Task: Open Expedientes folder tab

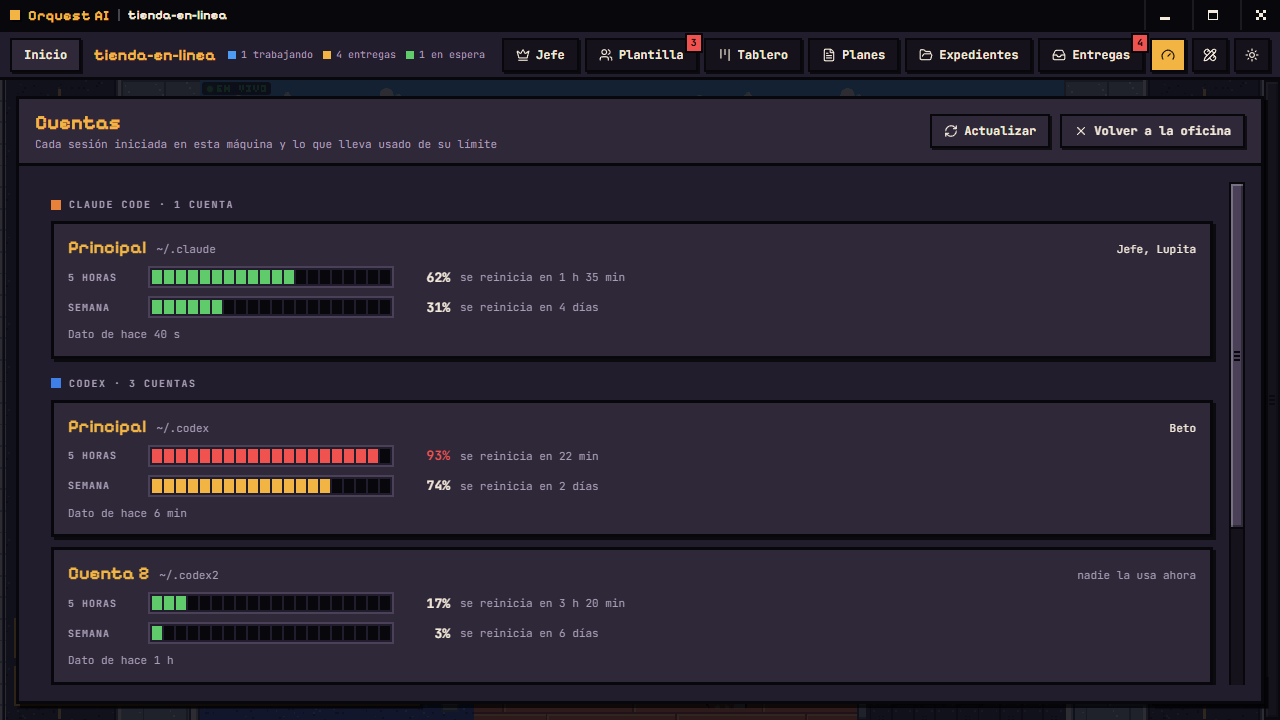Action: tap(968, 55)
